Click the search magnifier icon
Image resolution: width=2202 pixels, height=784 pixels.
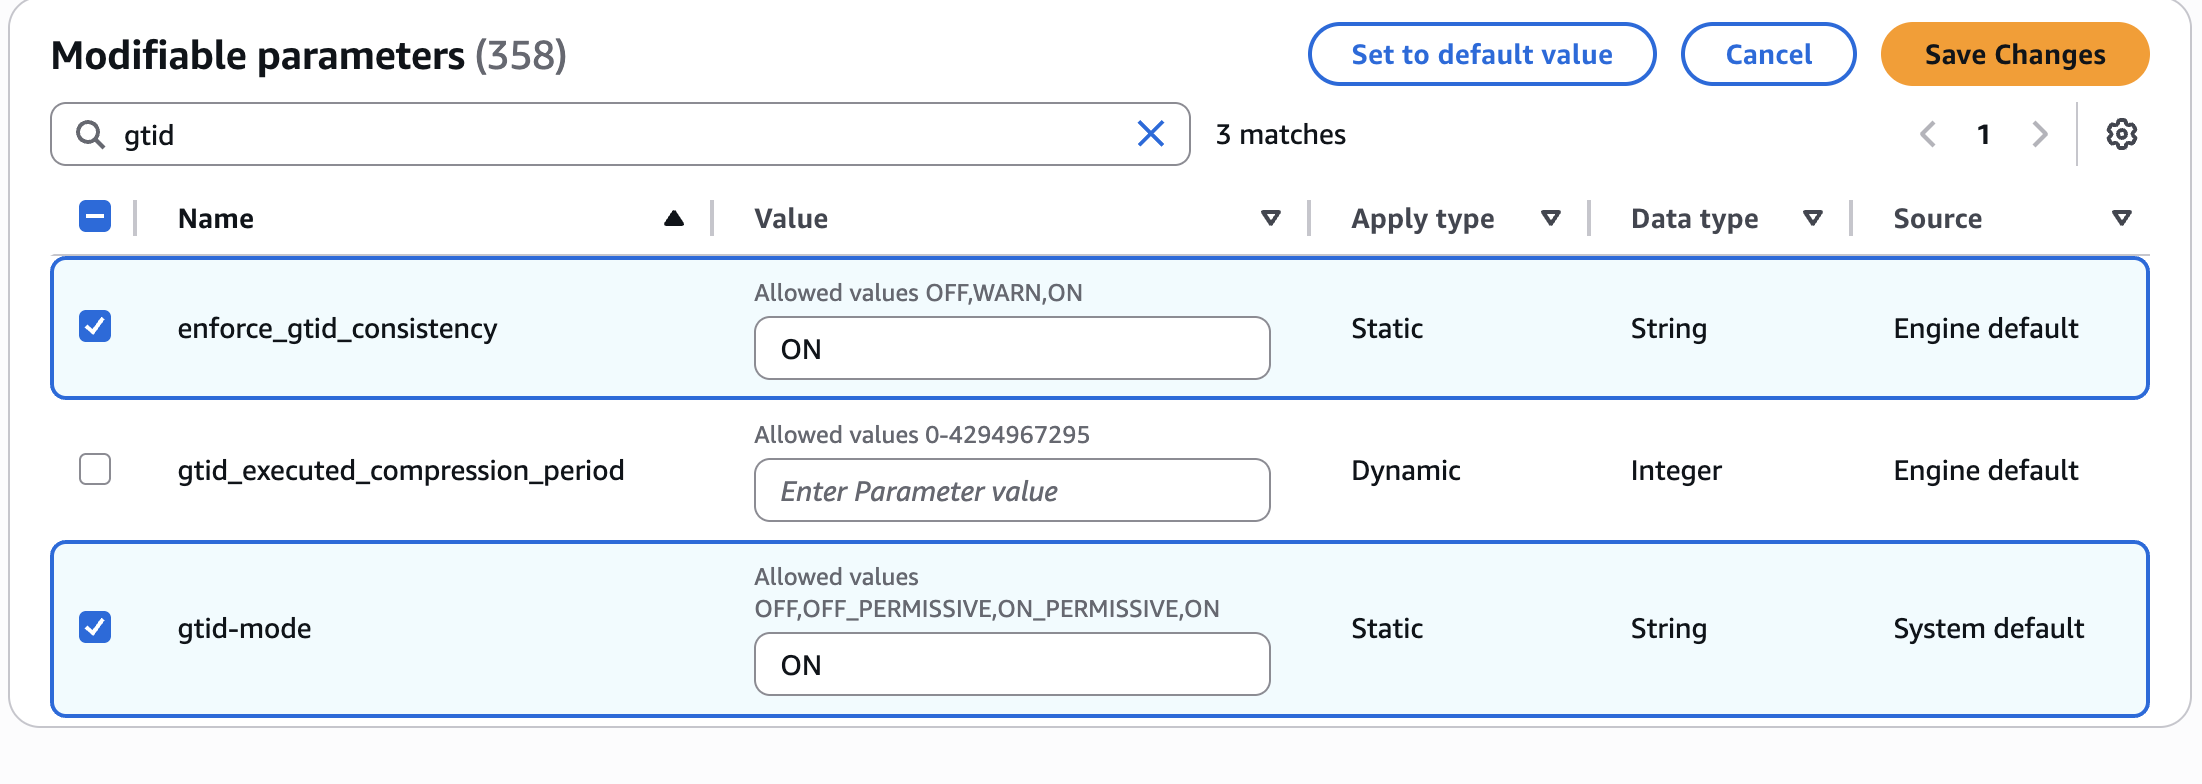click(91, 134)
